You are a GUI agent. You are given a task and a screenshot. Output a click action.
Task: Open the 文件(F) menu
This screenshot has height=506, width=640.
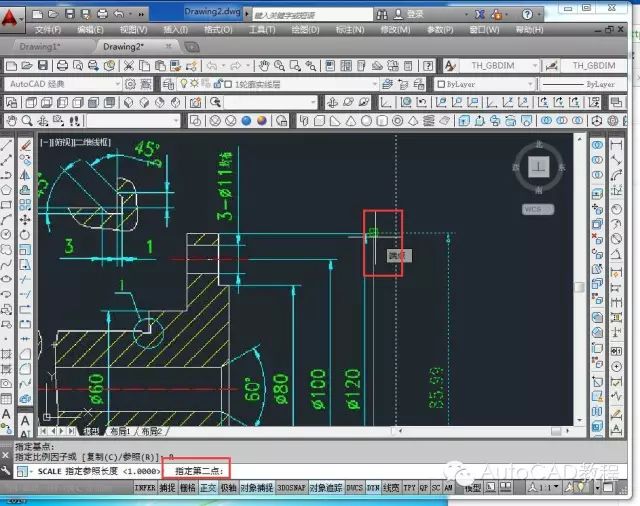(48, 30)
